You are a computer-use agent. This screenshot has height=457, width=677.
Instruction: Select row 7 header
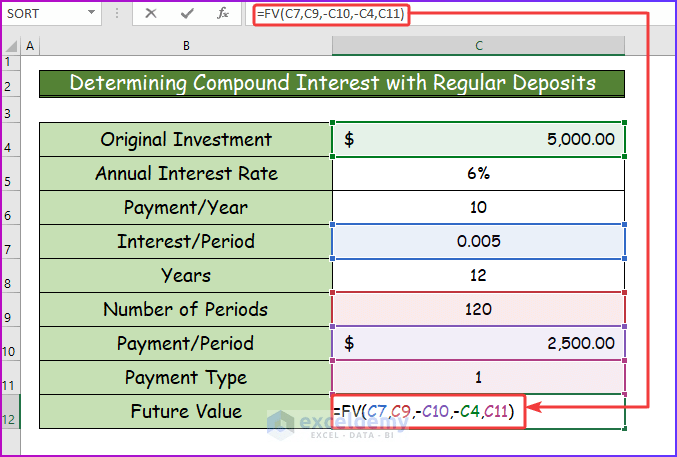(11, 241)
